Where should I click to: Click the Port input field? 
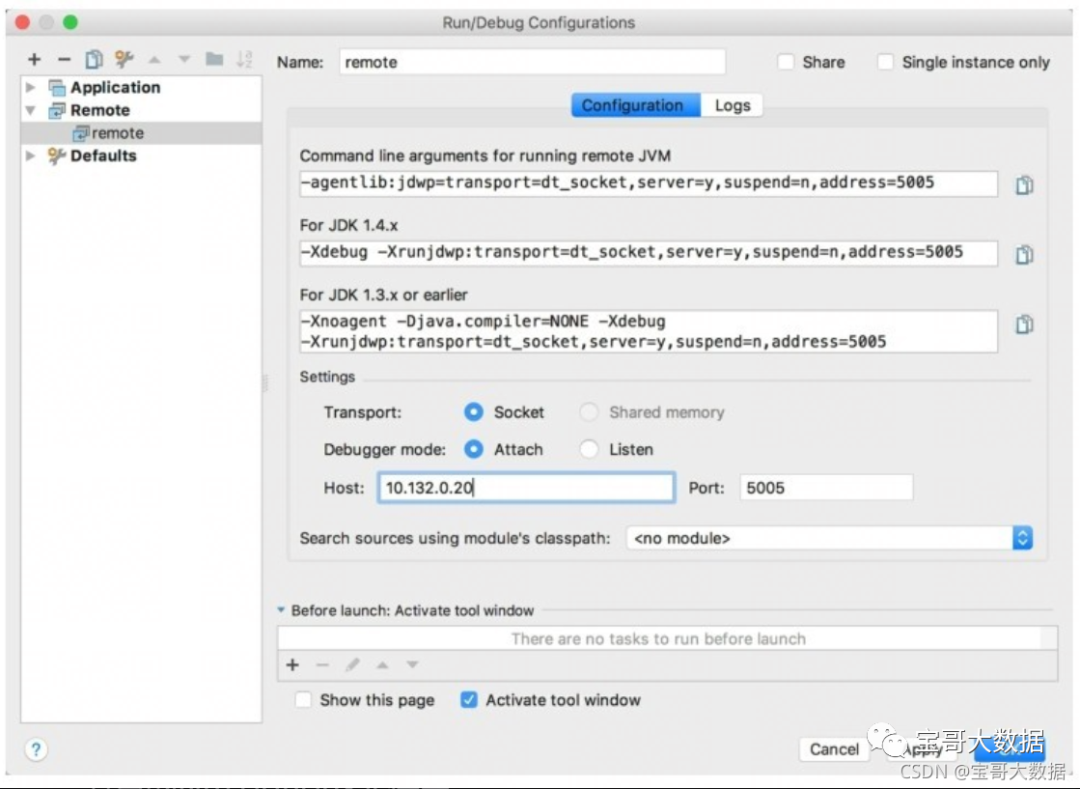pos(827,487)
